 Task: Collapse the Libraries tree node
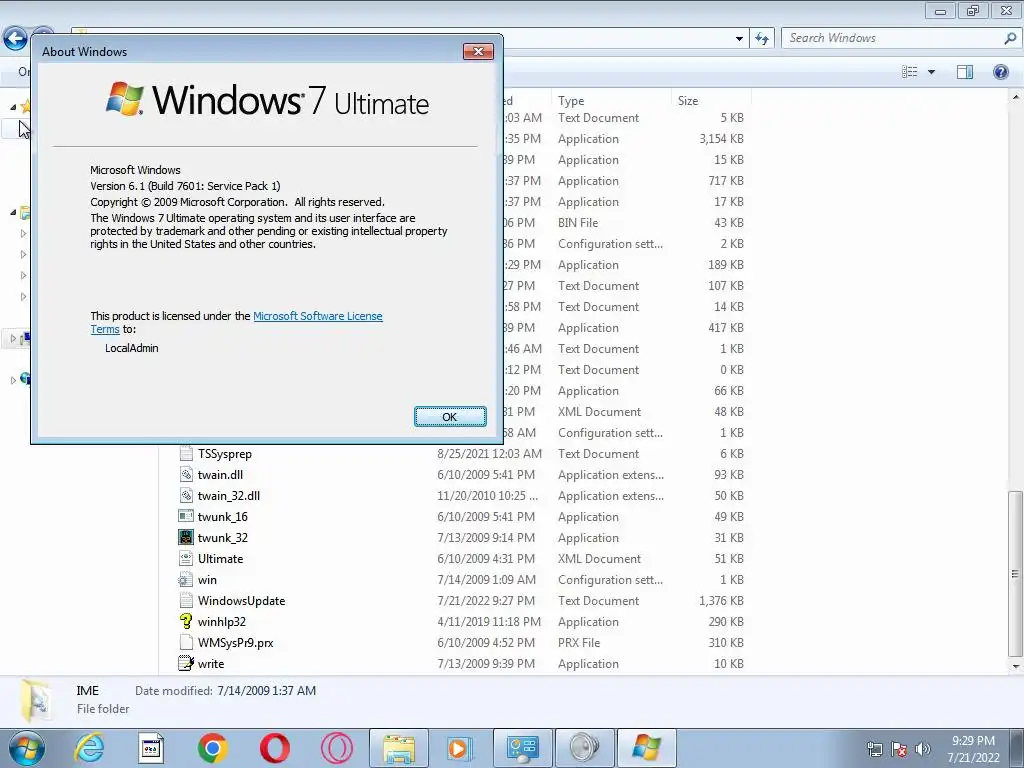click(13, 212)
